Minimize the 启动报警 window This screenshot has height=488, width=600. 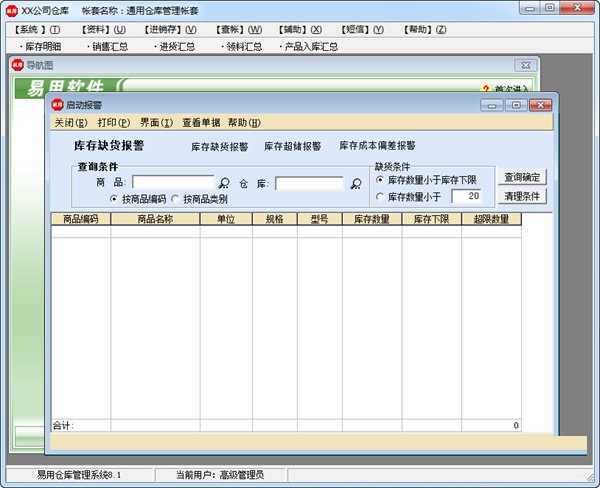click(492, 105)
